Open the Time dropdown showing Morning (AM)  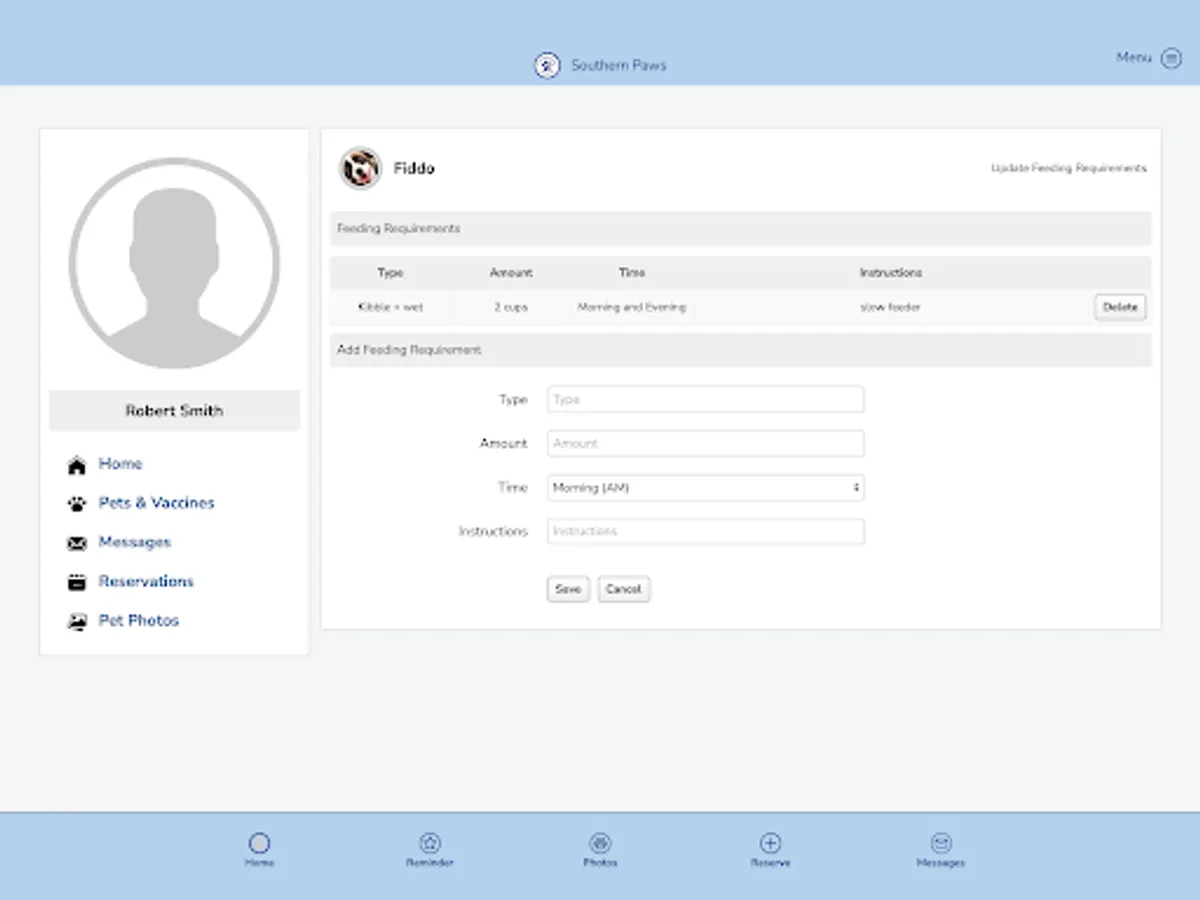pyautogui.click(x=704, y=487)
